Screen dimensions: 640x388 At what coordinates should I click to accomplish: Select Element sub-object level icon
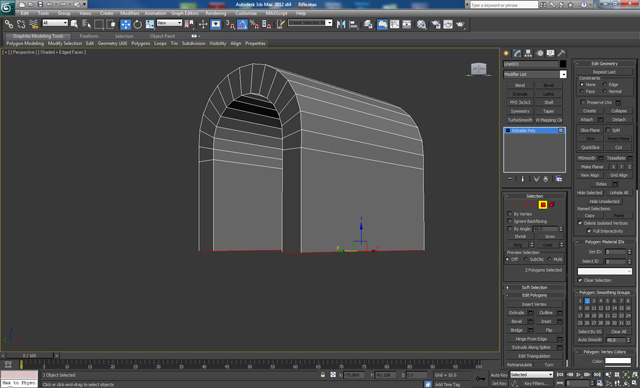552,205
